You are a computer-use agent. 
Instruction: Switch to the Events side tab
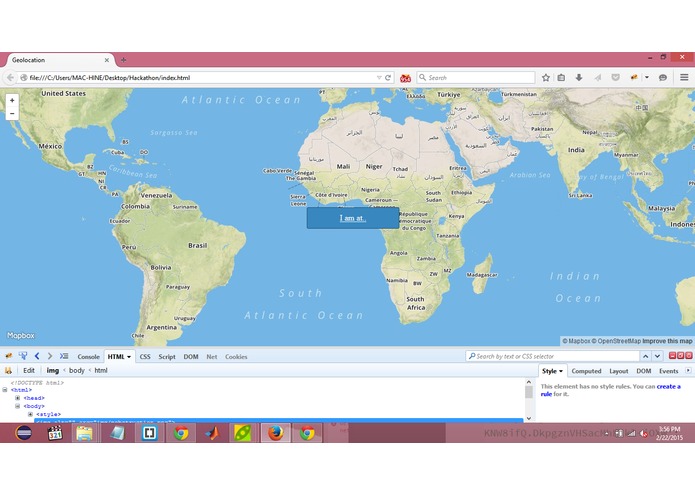click(668, 371)
